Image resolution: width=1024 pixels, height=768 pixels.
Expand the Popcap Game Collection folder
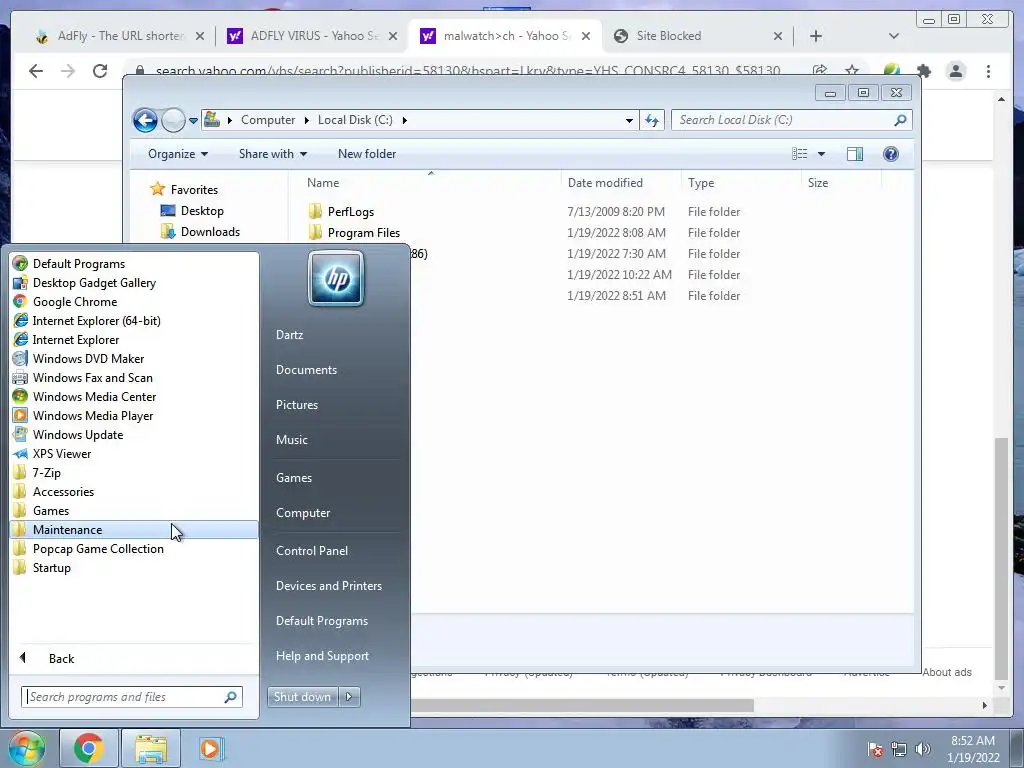tap(98, 549)
